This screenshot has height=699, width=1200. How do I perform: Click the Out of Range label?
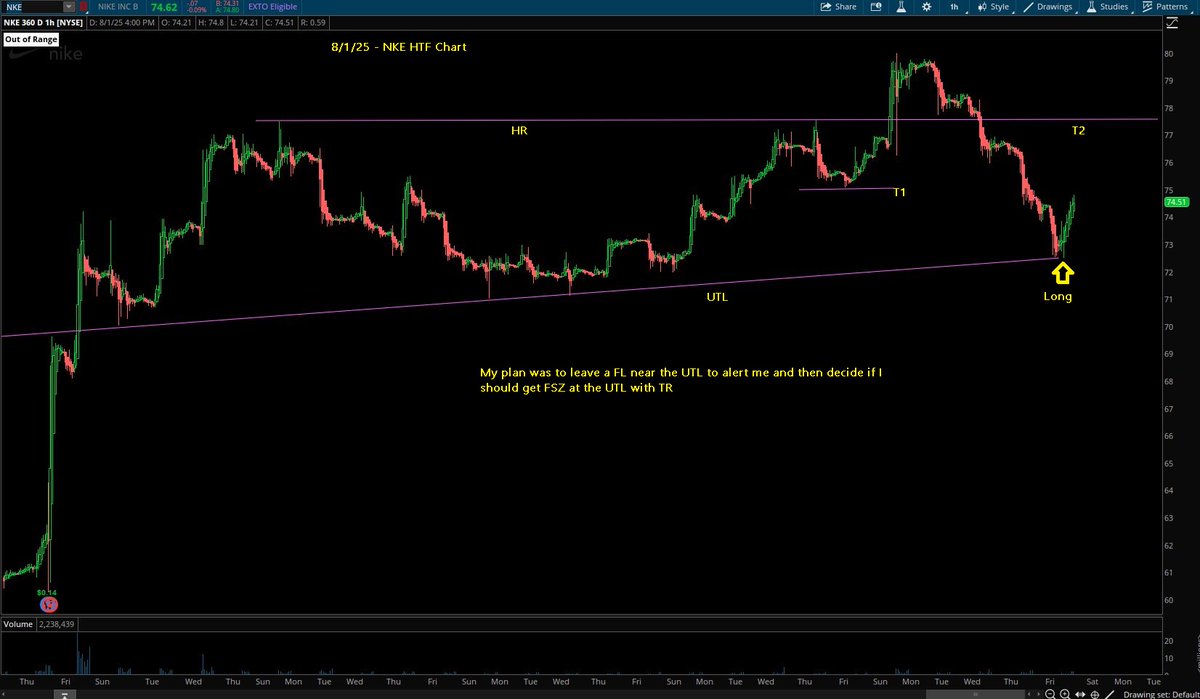coord(30,39)
